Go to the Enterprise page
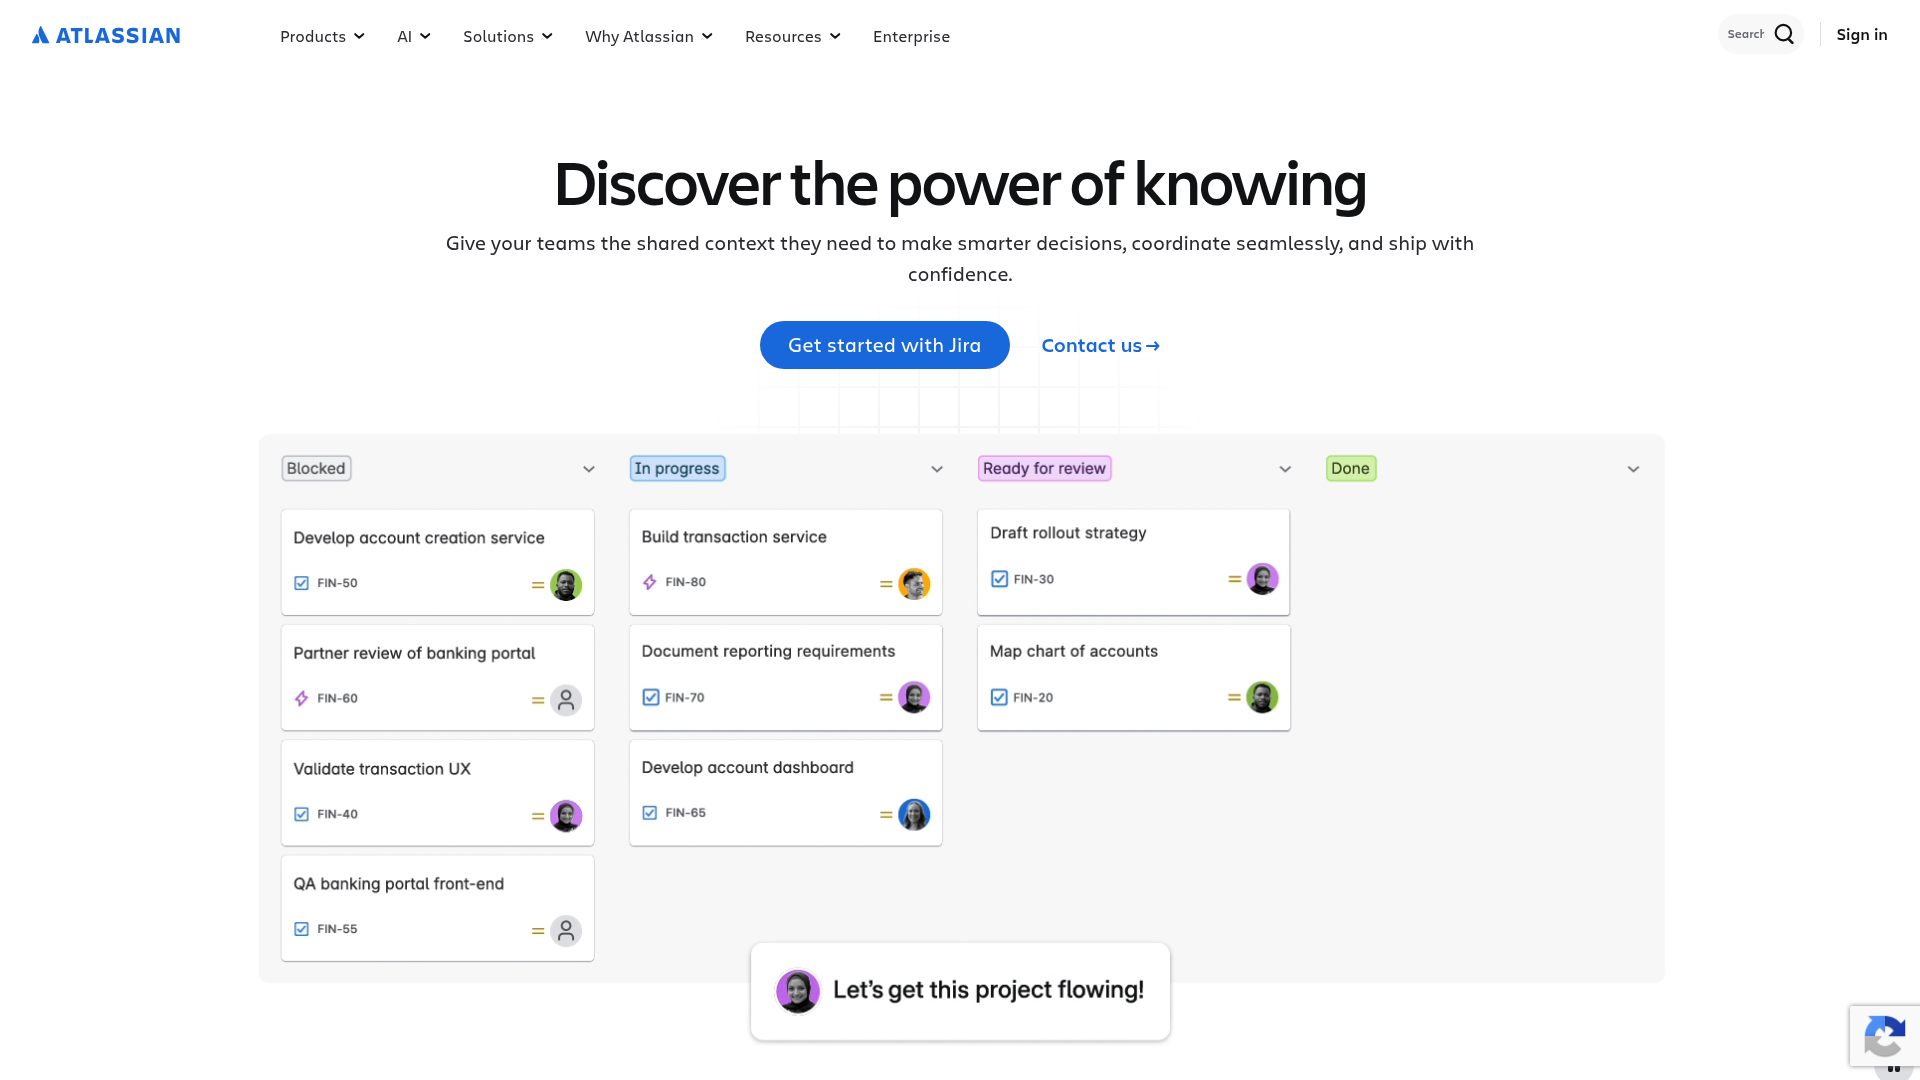Screen dimensions: 1920x1080 click(911, 36)
